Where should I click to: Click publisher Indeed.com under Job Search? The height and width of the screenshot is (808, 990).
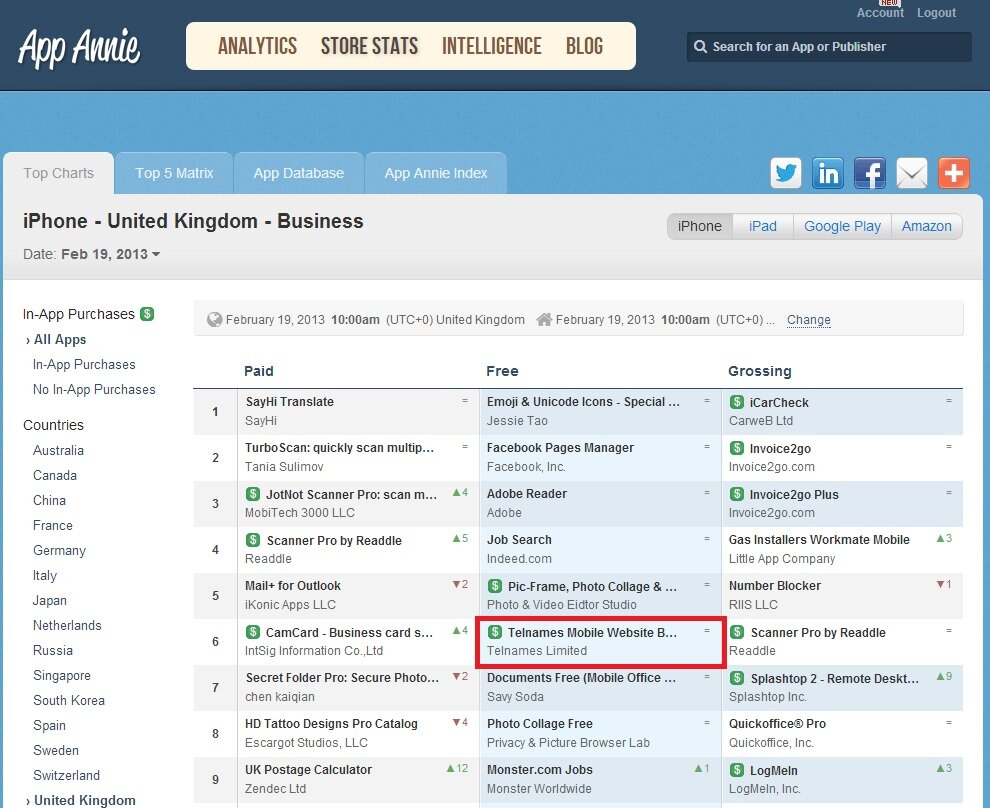(x=519, y=559)
